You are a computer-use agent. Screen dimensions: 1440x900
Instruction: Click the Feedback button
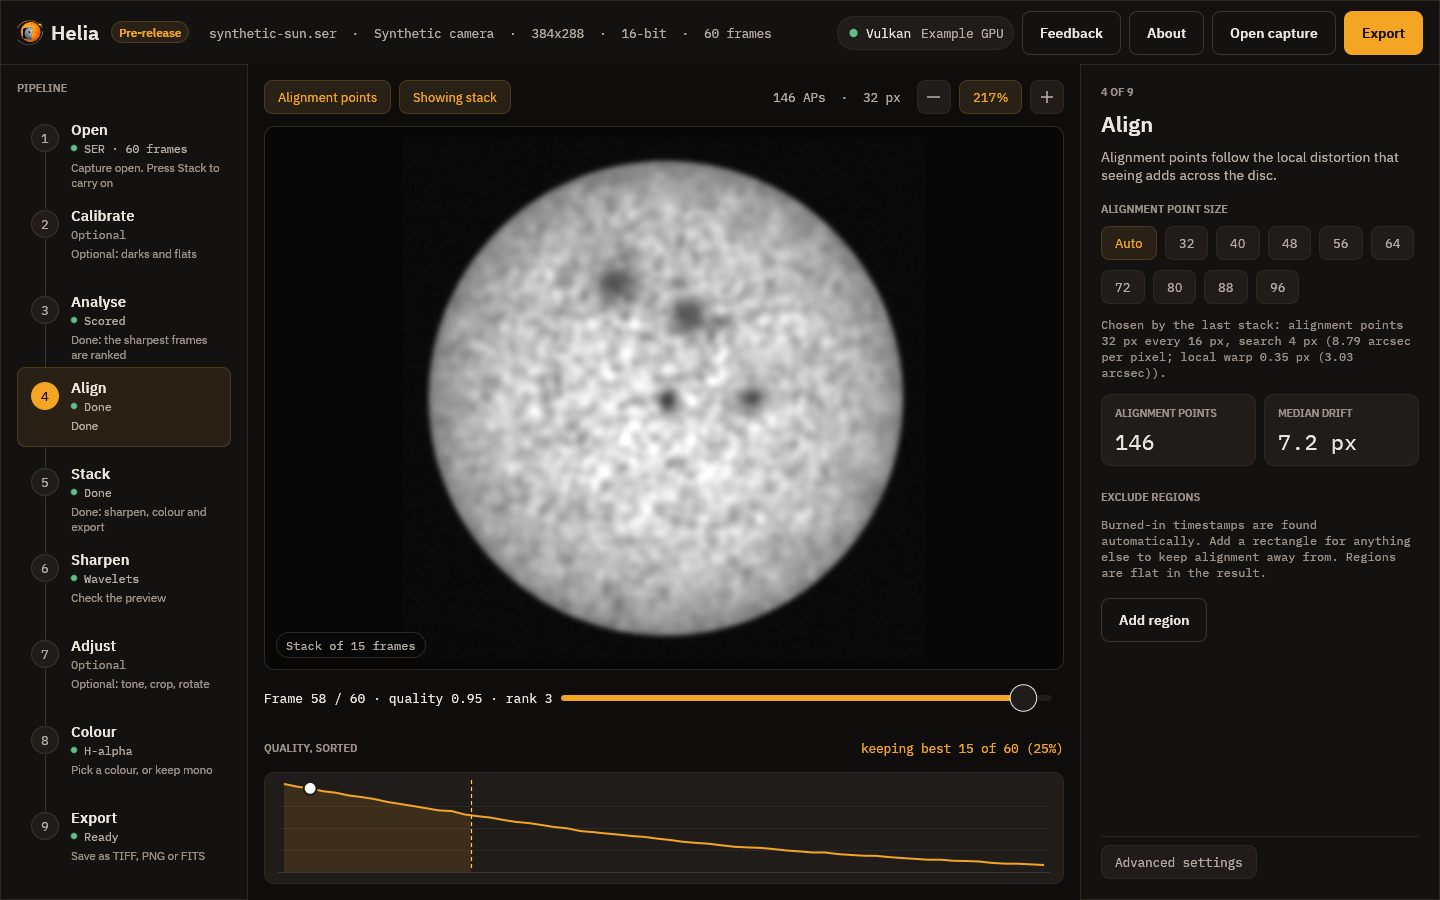click(1071, 33)
